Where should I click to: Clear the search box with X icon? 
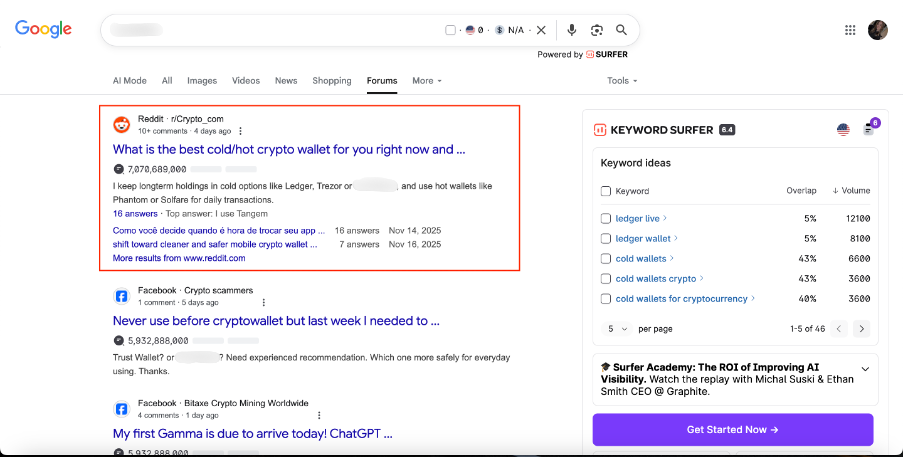(x=541, y=30)
